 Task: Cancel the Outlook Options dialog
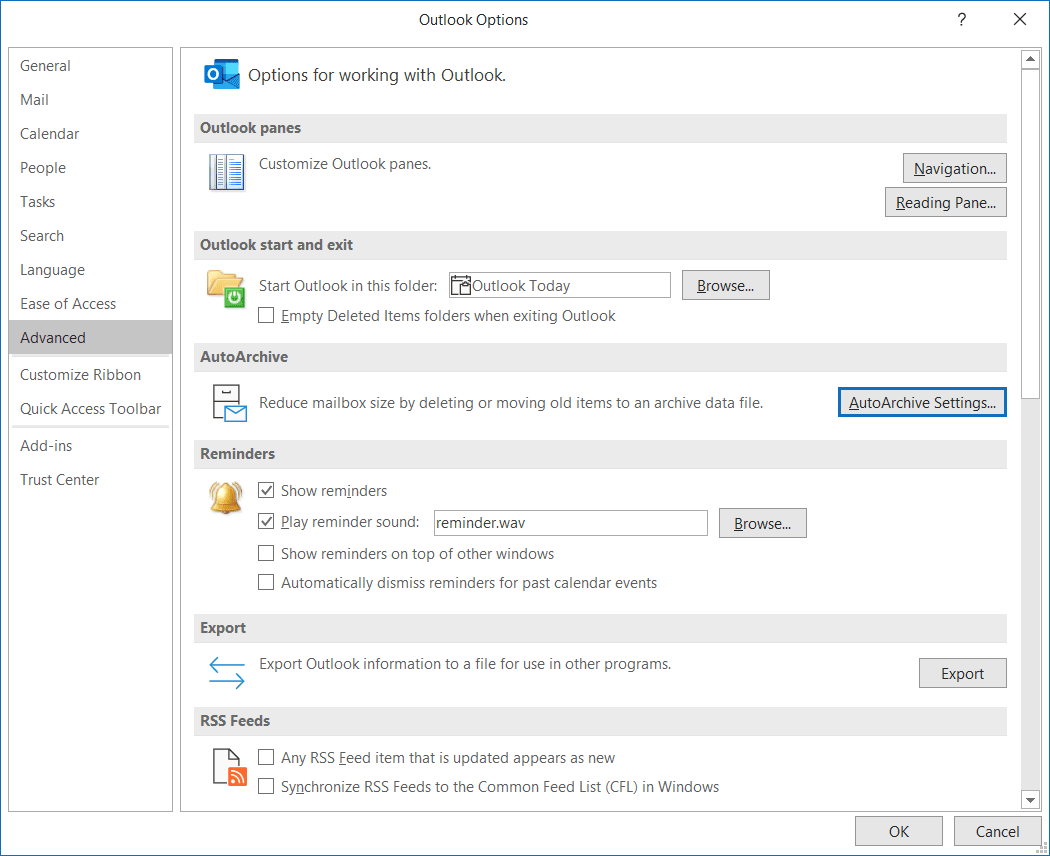(x=997, y=831)
